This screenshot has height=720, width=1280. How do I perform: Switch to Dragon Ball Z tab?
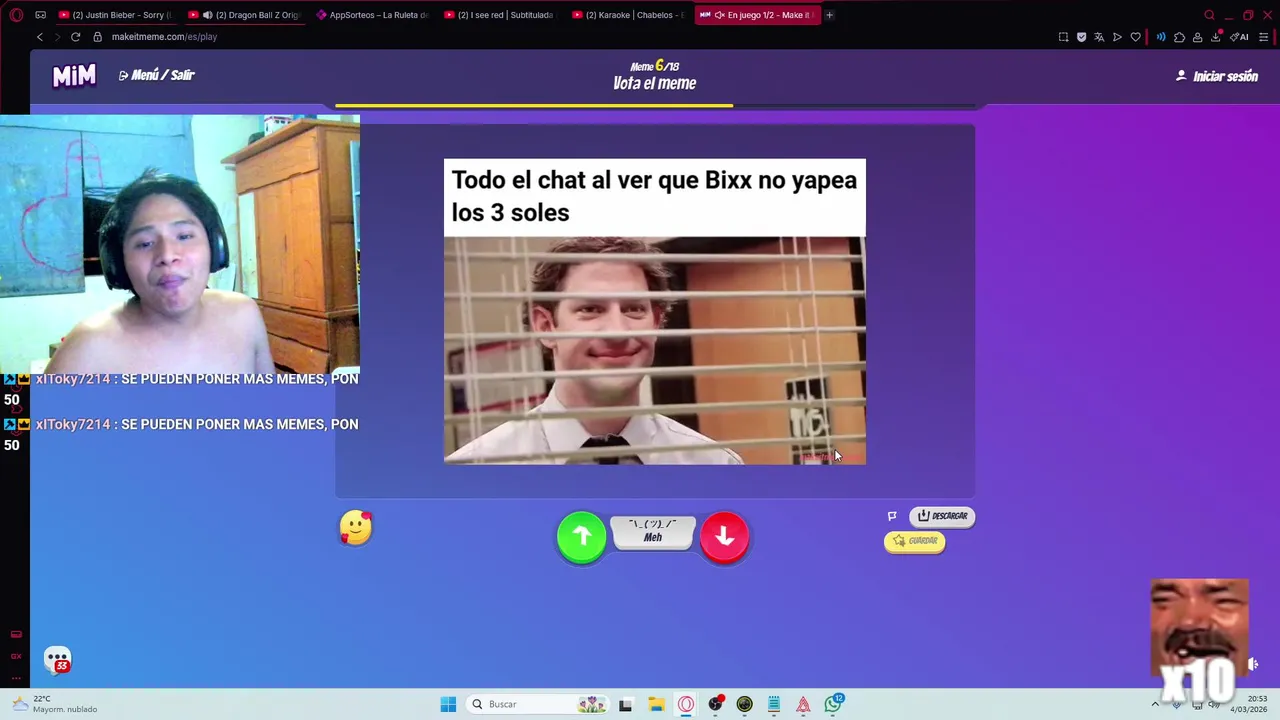coord(245,15)
